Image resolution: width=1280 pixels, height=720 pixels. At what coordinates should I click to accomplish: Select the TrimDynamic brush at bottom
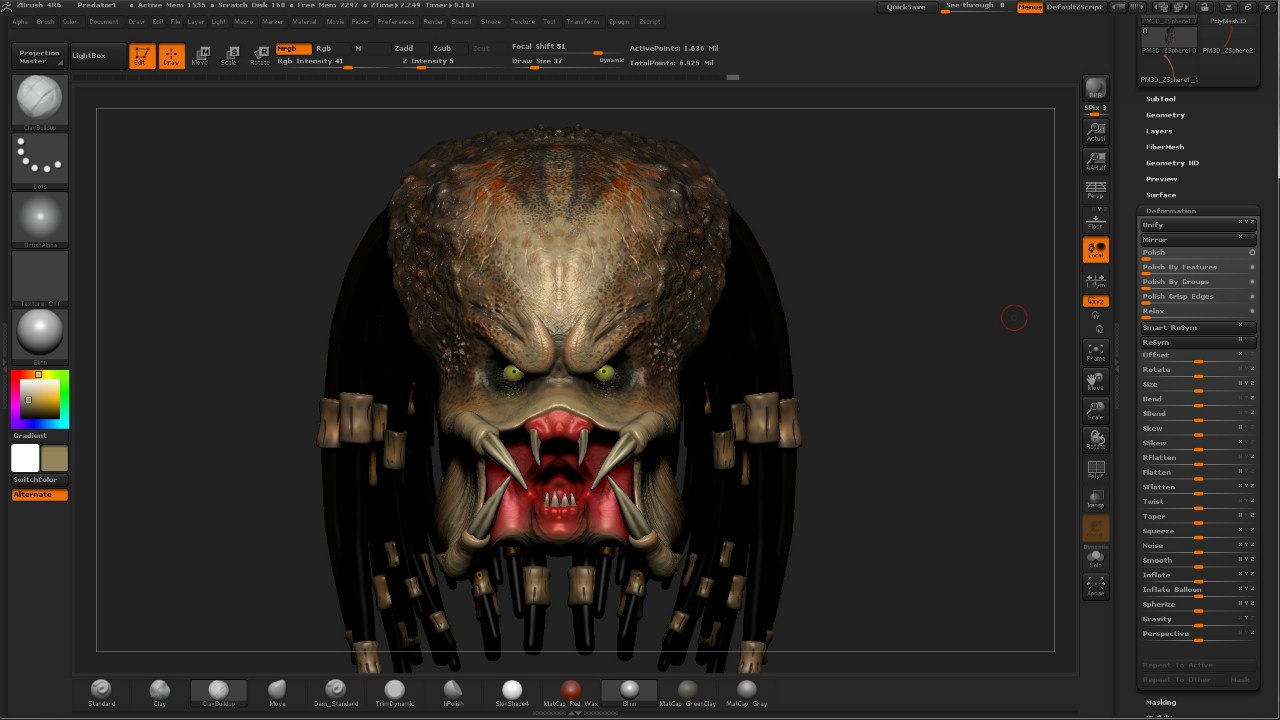(394, 693)
